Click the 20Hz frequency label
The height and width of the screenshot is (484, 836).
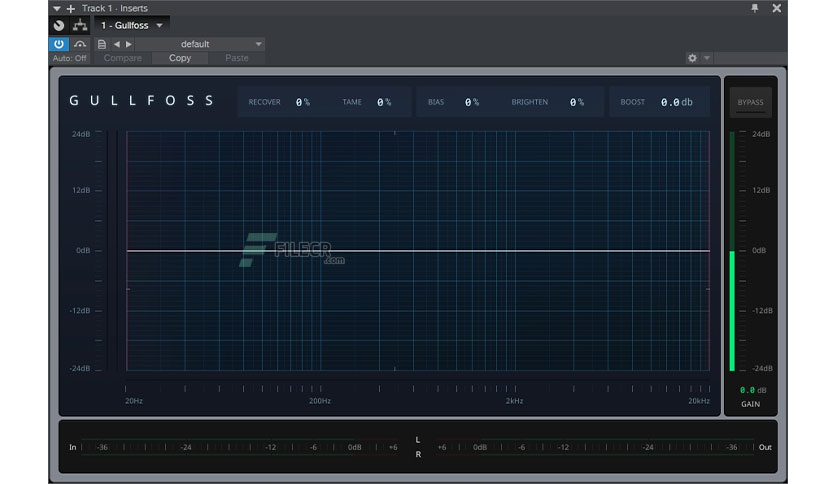(x=134, y=401)
